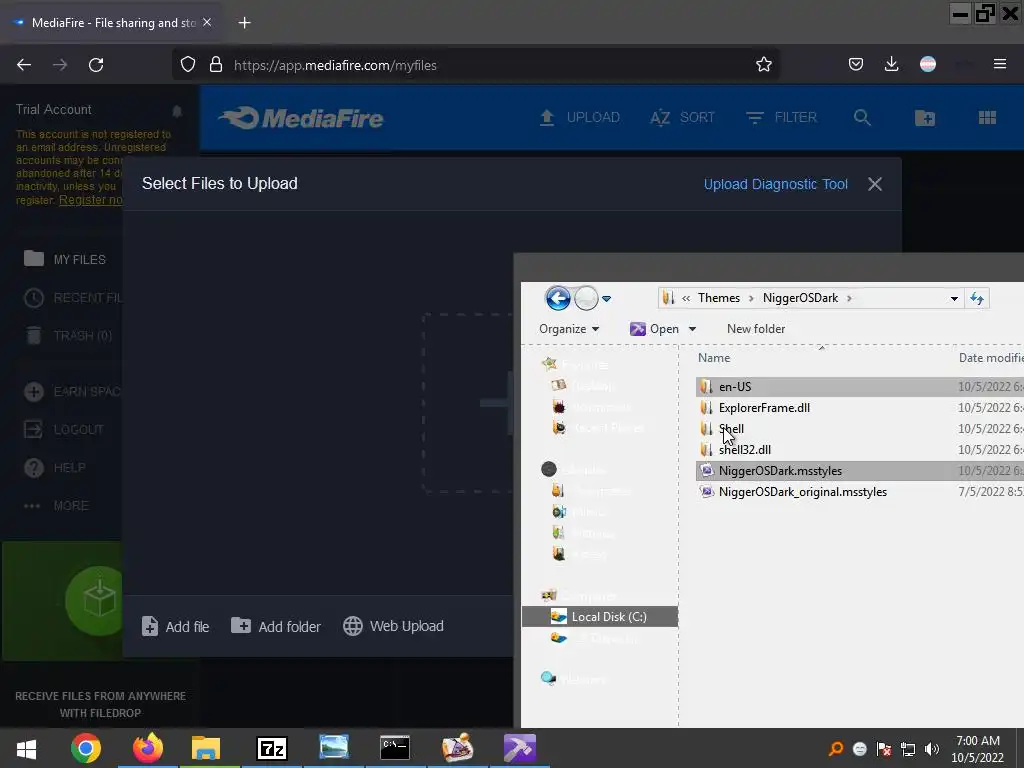Switch to grid view icon
This screenshot has height=768, width=1024.
click(987, 118)
